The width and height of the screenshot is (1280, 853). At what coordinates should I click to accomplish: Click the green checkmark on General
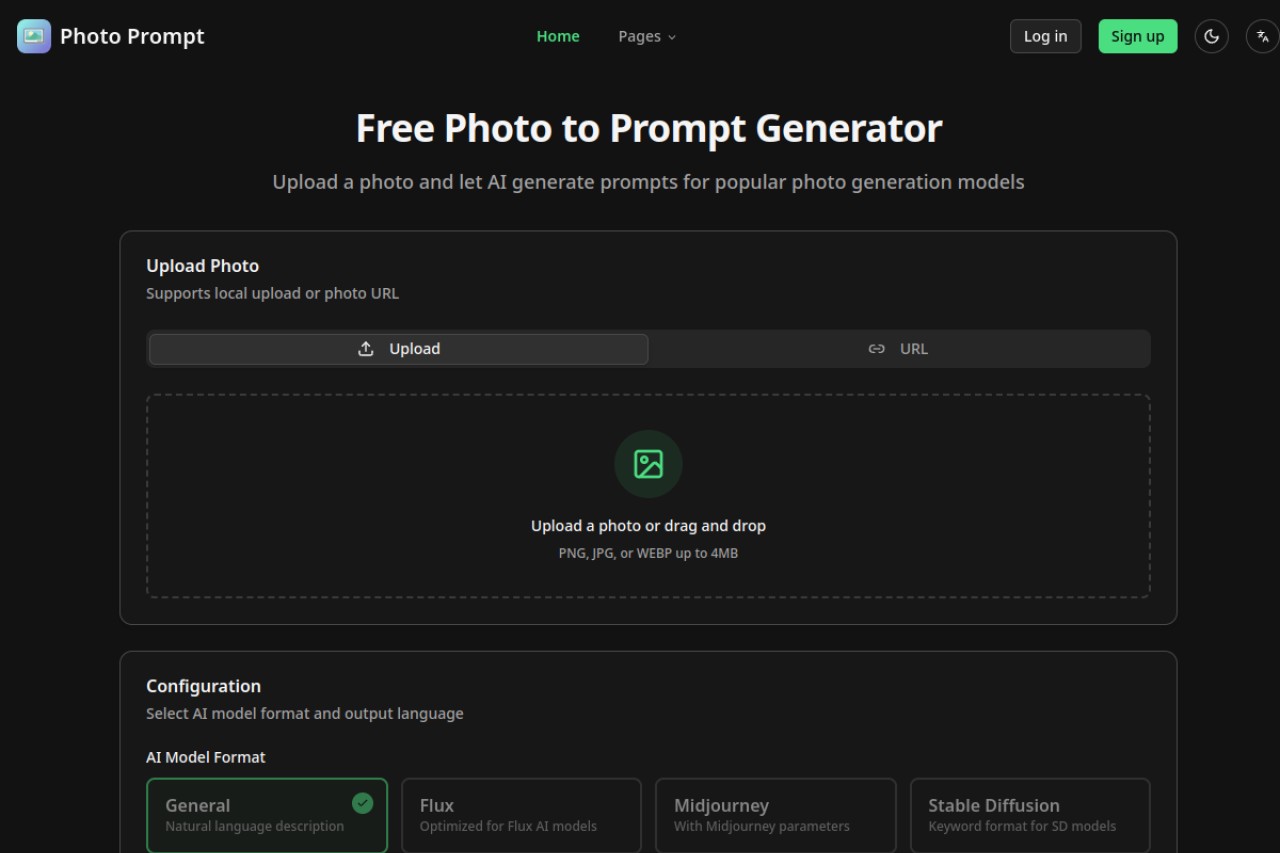pos(363,803)
